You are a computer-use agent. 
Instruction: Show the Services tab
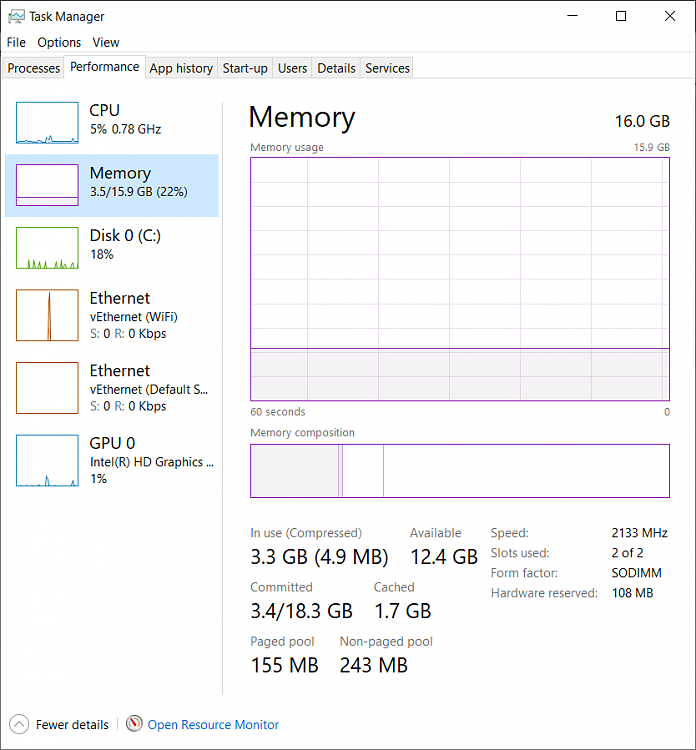click(x=387, y=68)
